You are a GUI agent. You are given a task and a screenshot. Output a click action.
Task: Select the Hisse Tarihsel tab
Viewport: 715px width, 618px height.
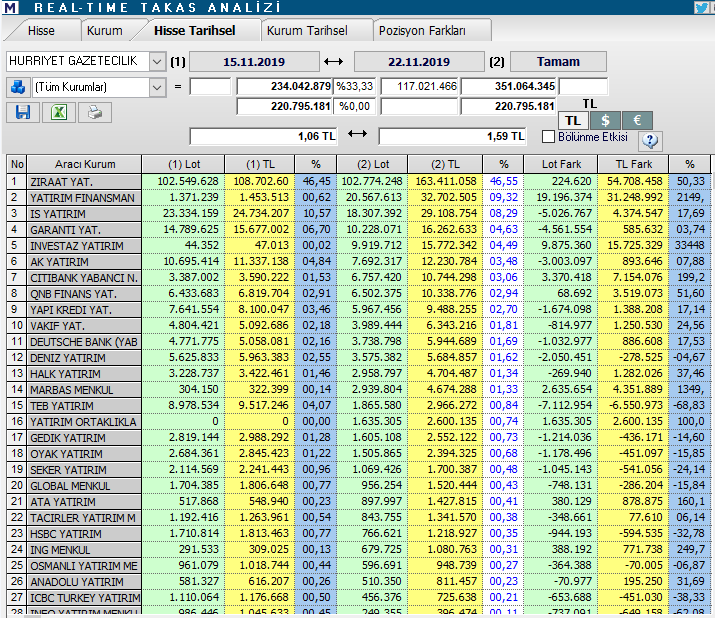195,31
